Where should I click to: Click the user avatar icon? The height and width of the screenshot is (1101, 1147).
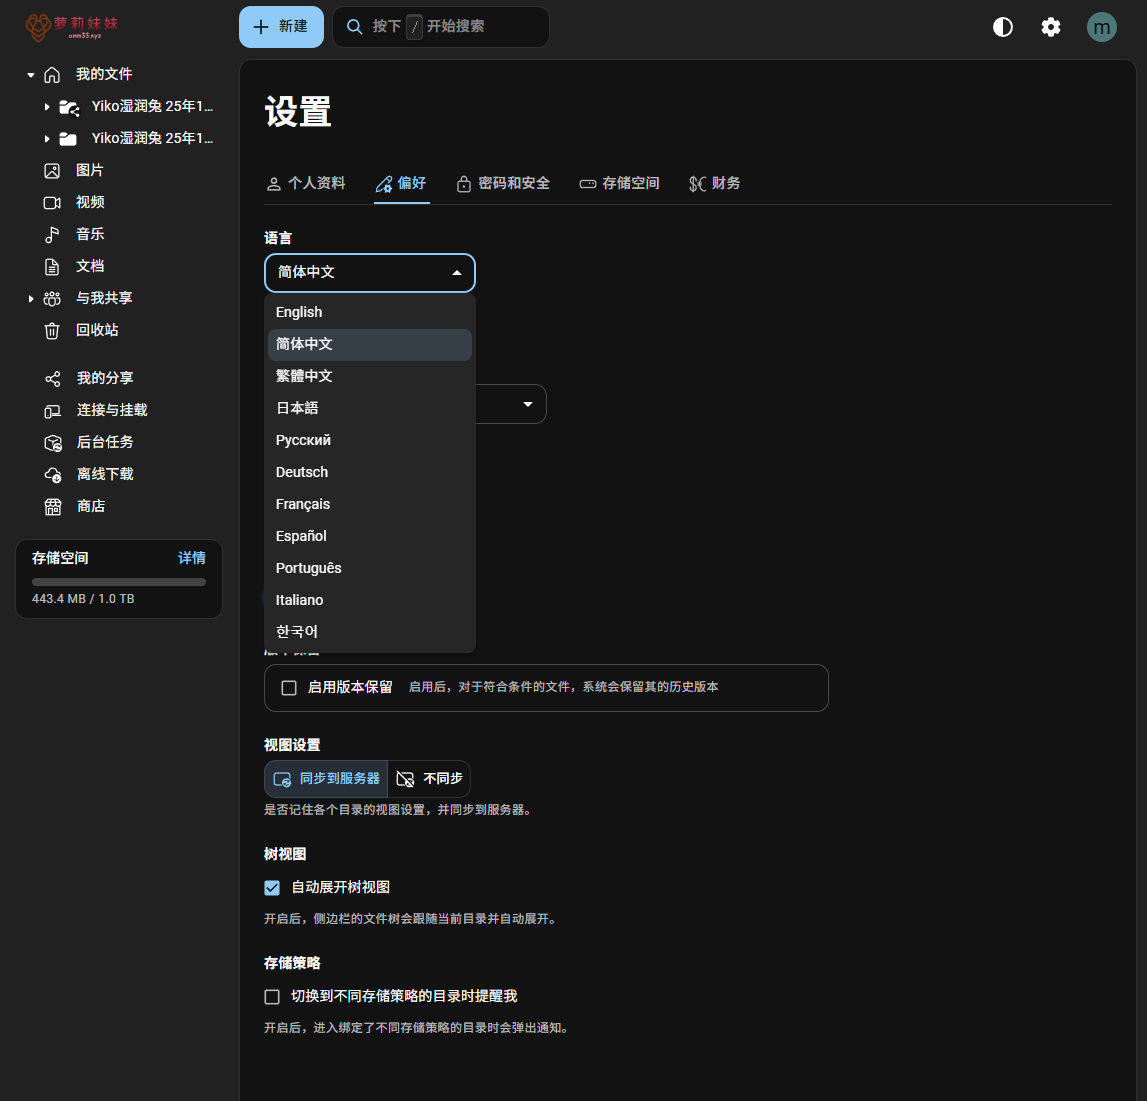1101,27
